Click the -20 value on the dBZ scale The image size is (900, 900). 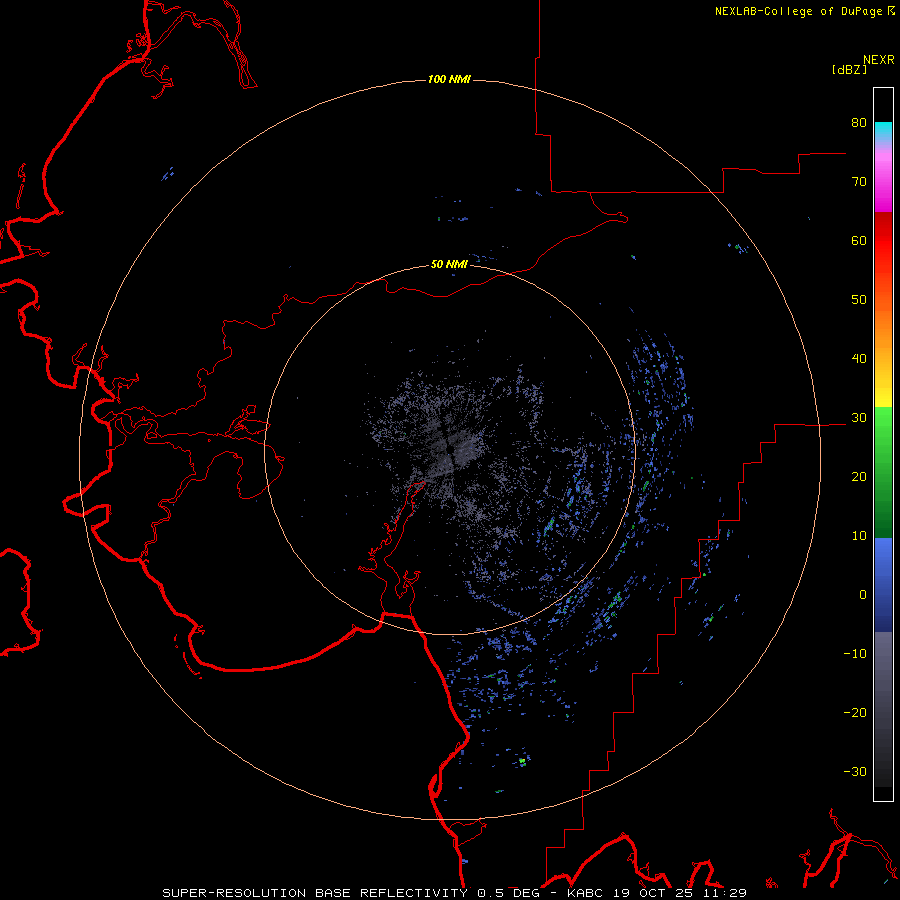(x=855, y=712)
